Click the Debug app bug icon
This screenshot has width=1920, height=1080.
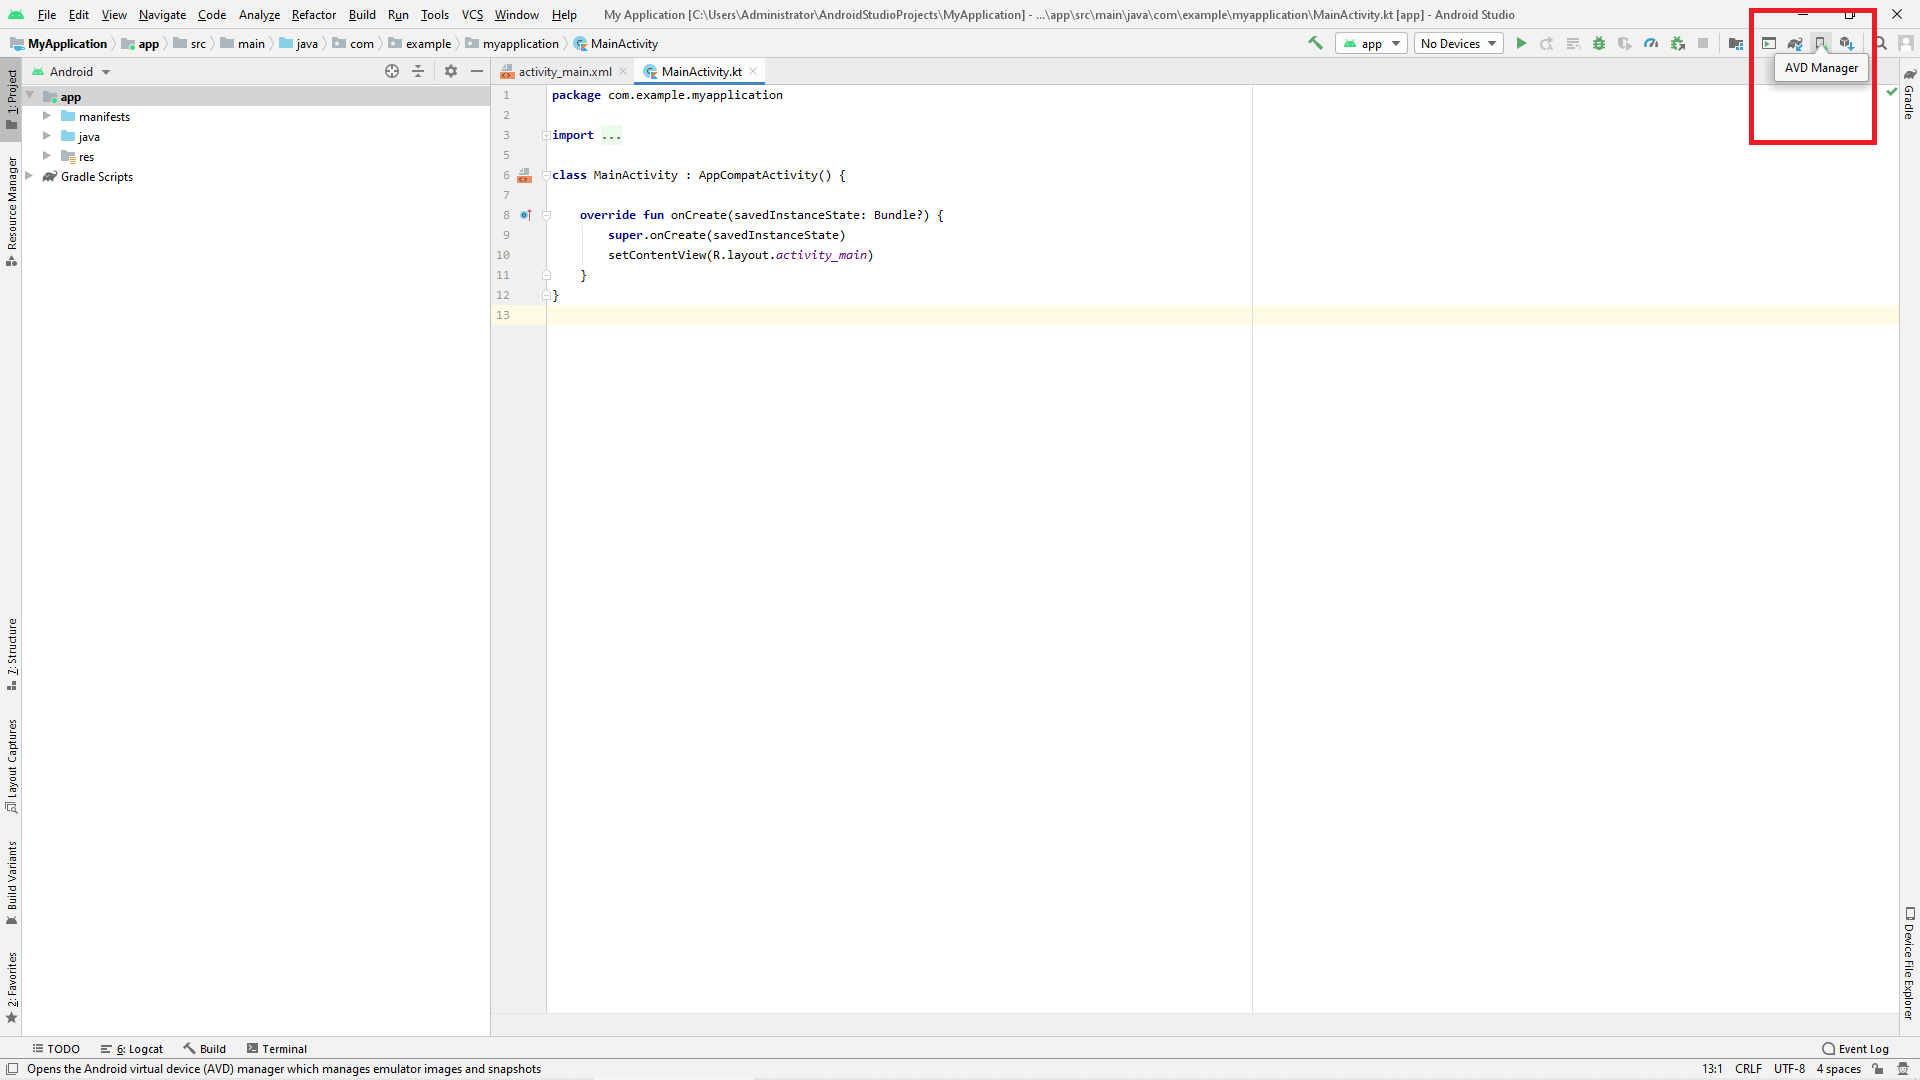pos(1599,43)
